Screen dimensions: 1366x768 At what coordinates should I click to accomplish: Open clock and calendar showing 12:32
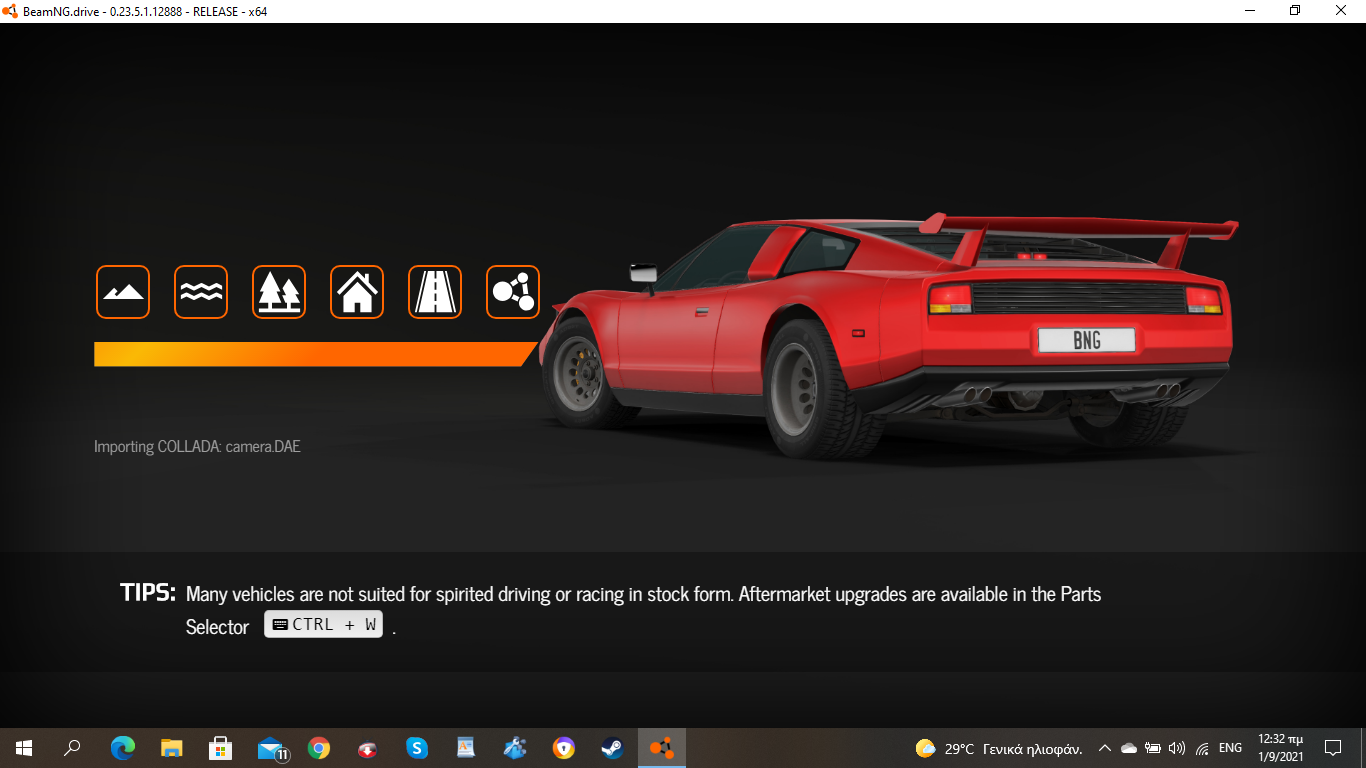coord(1280,748)
